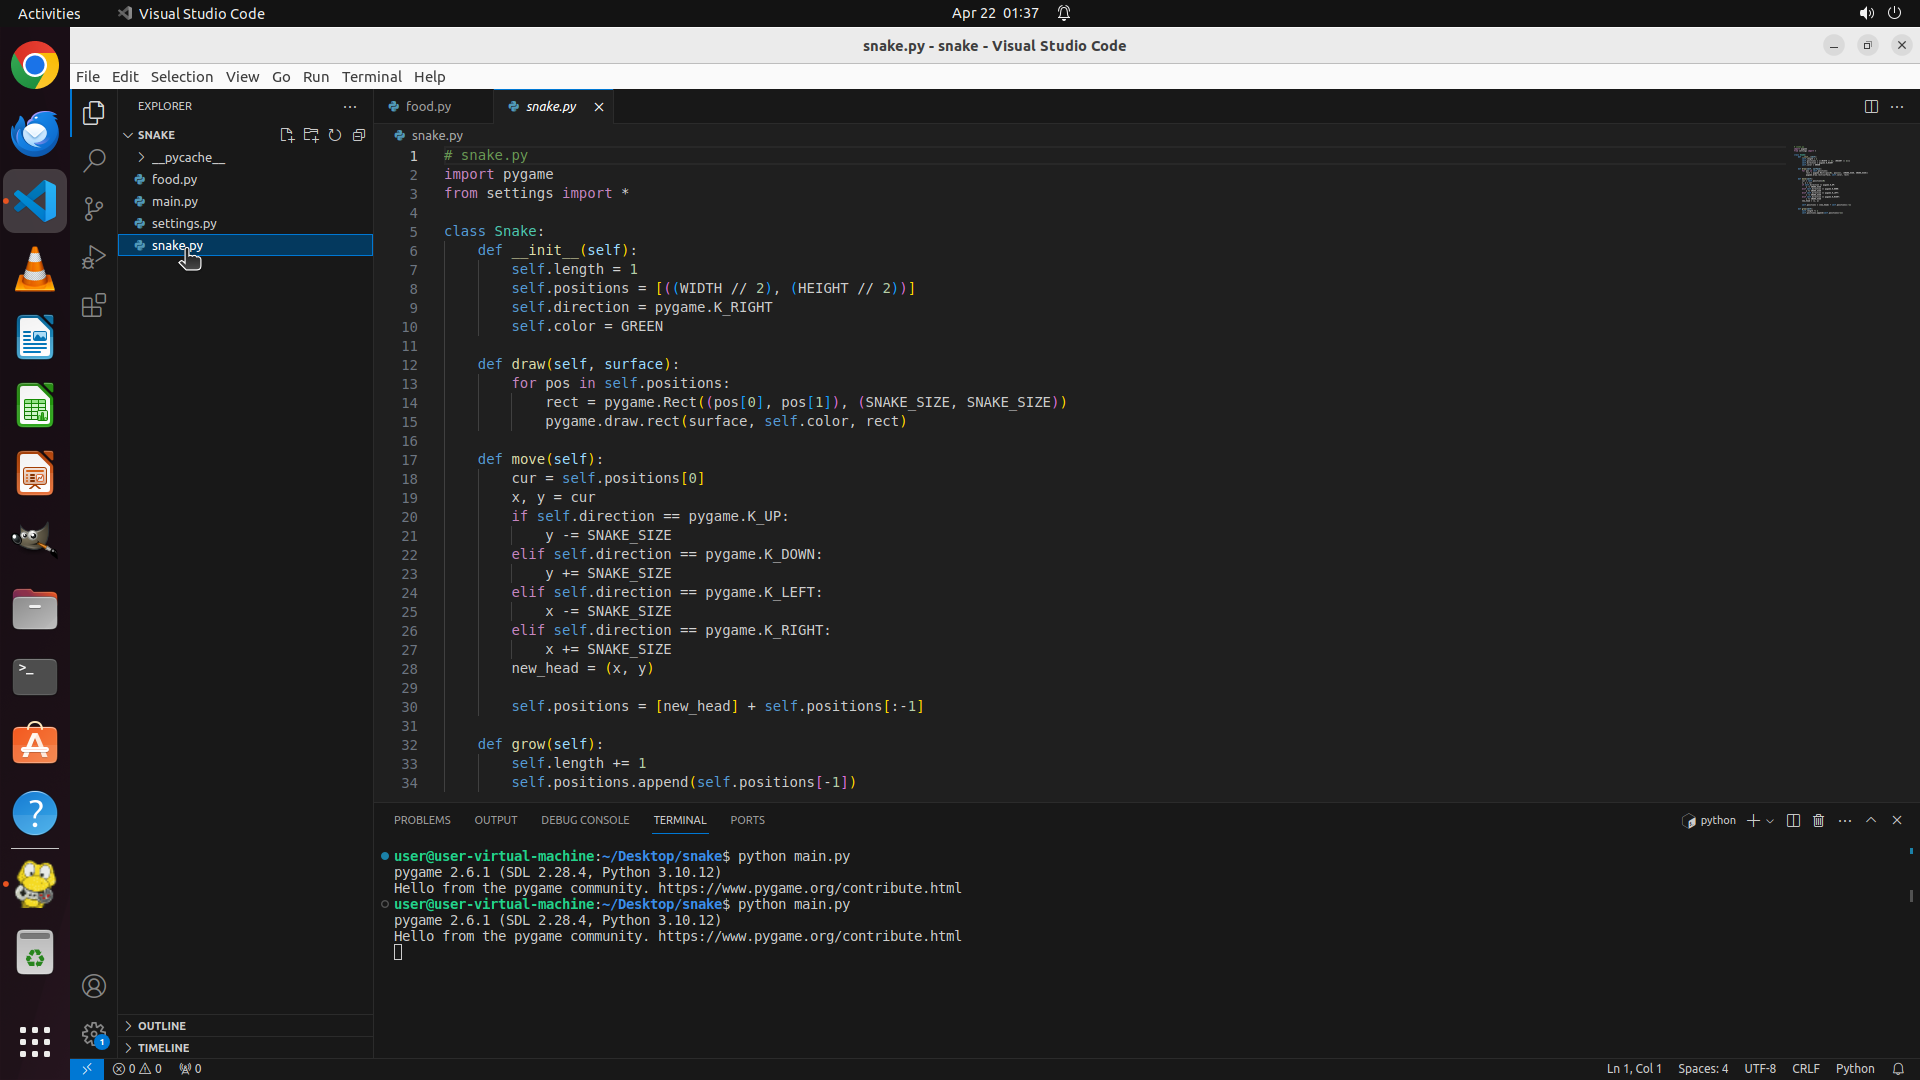
Task: Toggle maximized panel size with the chevron
Action: click(1871, 820)
